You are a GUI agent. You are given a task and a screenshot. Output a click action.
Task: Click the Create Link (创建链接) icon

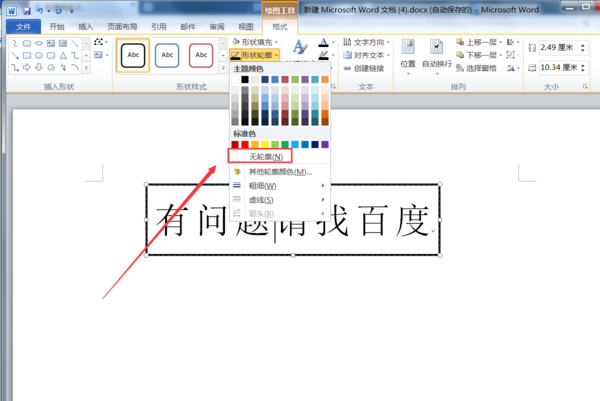tap(364, 68)
